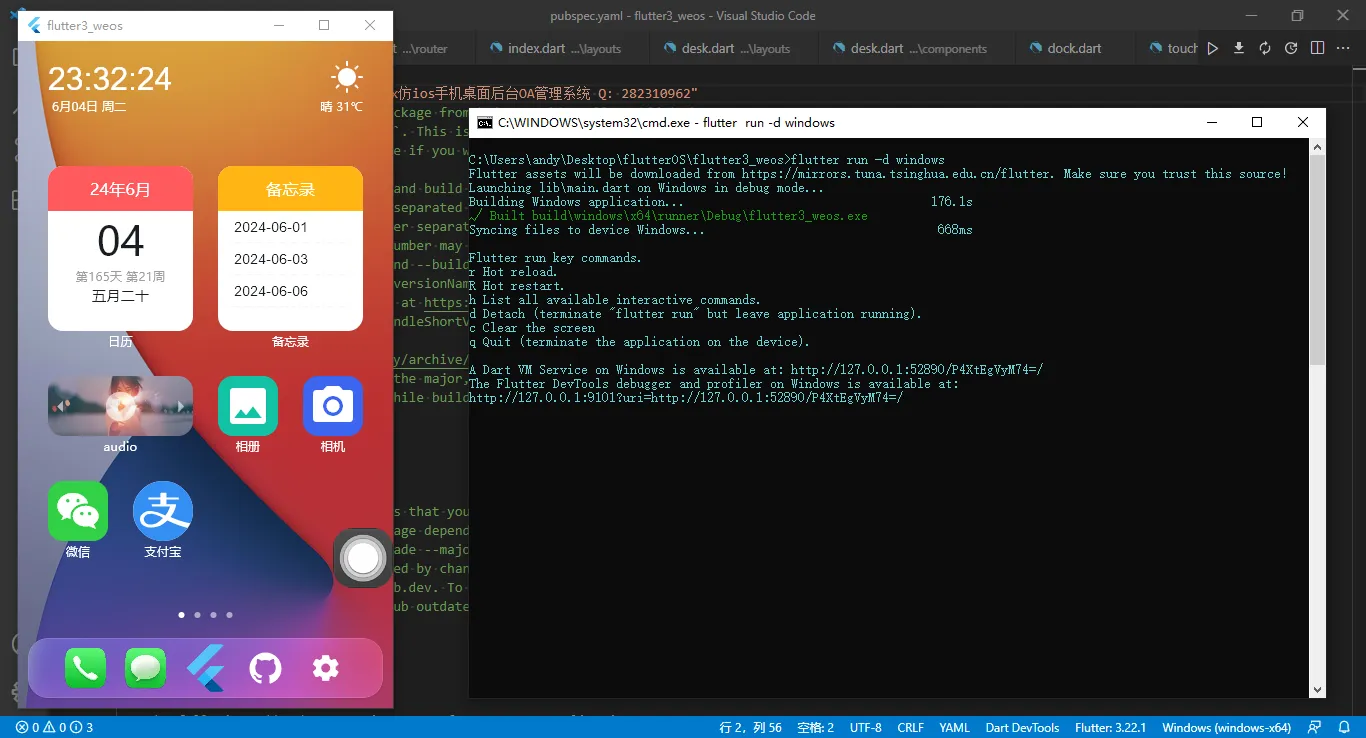The image size is (1366, 738).
Task: Open errors and warnings status item
Action: pyautogui.click(x=54, y=727)
